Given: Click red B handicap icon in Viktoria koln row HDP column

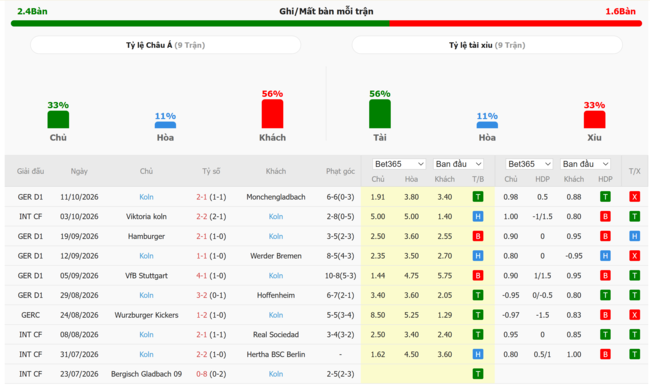Looking at the screenshot, I should 605,216.
